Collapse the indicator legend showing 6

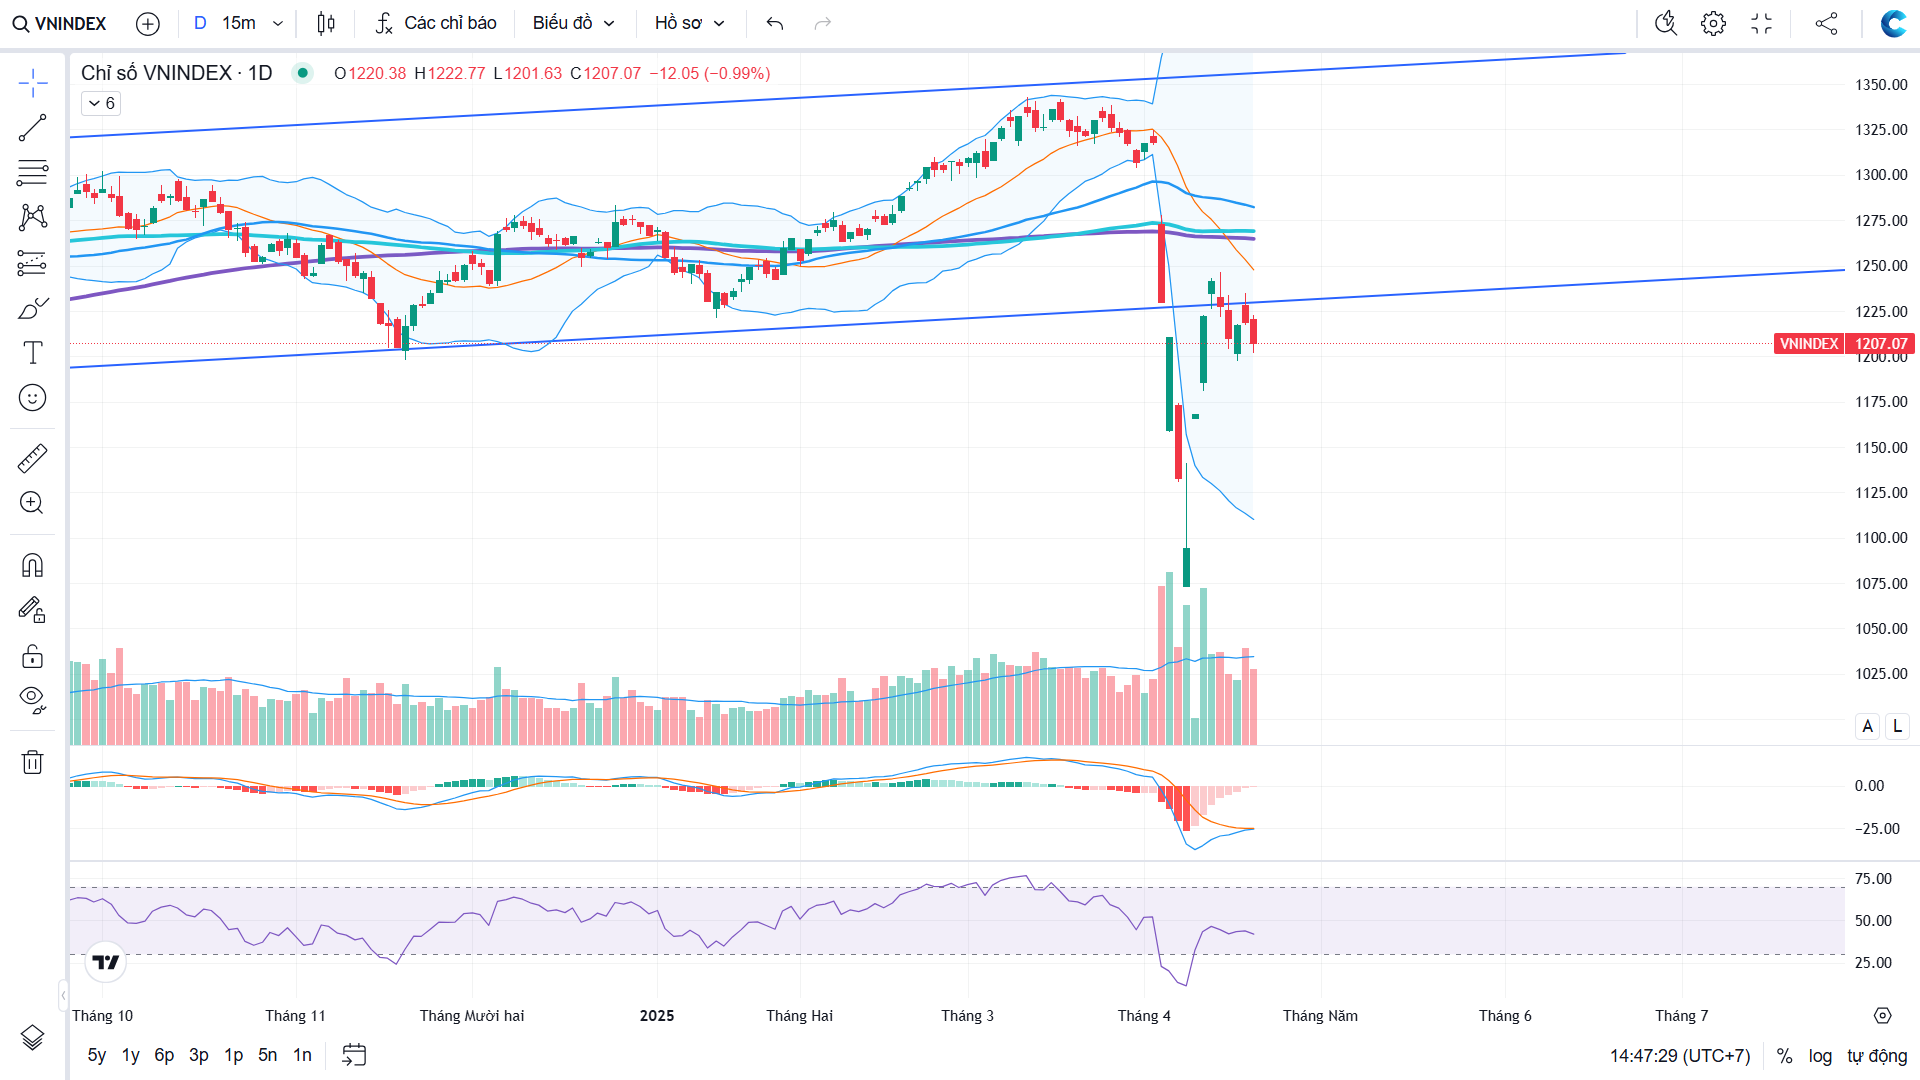coord(101,103)
